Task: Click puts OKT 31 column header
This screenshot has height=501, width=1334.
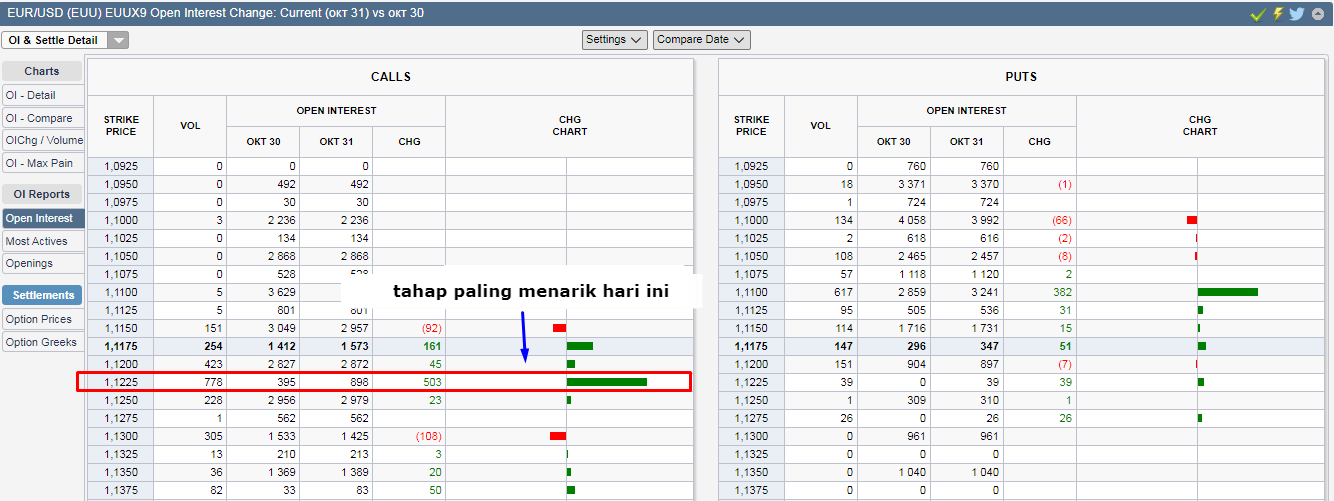Action: [967, 141]
